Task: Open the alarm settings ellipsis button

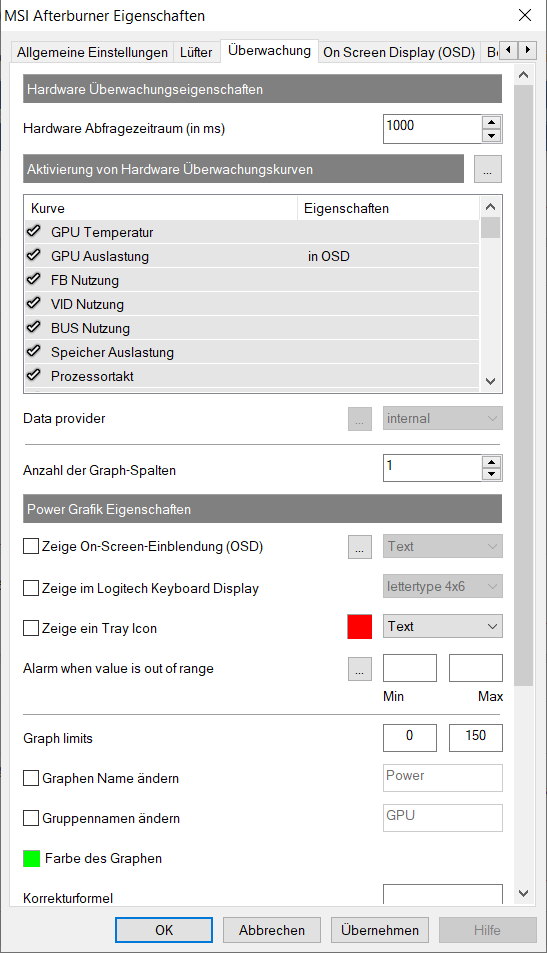Action: coord(360,669)
